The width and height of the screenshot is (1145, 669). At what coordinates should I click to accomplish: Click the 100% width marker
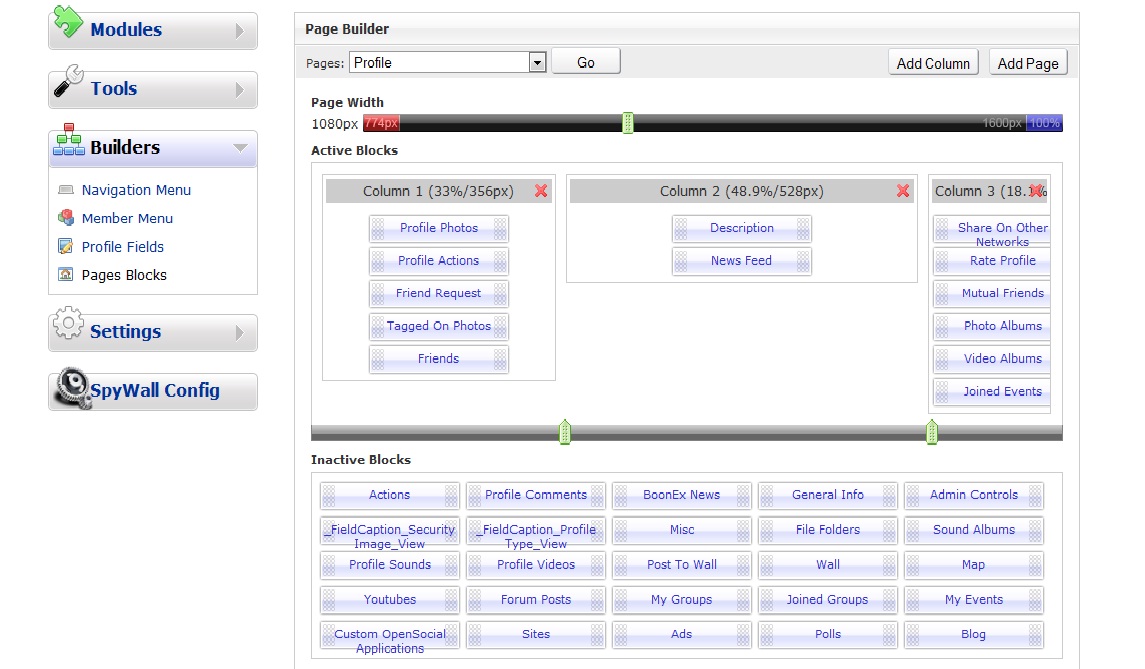pos(1044,123)
